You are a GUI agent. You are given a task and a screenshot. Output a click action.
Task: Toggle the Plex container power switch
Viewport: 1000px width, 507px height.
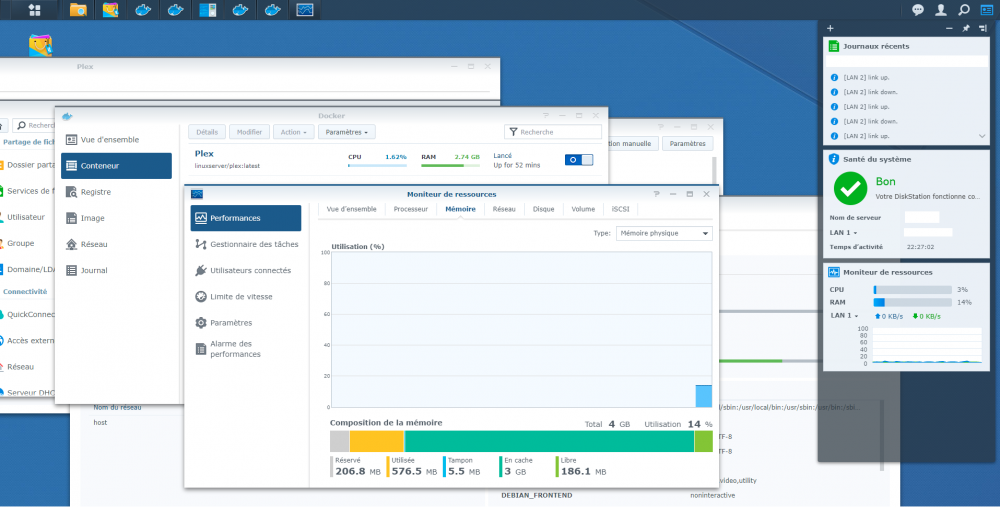click(x=579, y=159)
